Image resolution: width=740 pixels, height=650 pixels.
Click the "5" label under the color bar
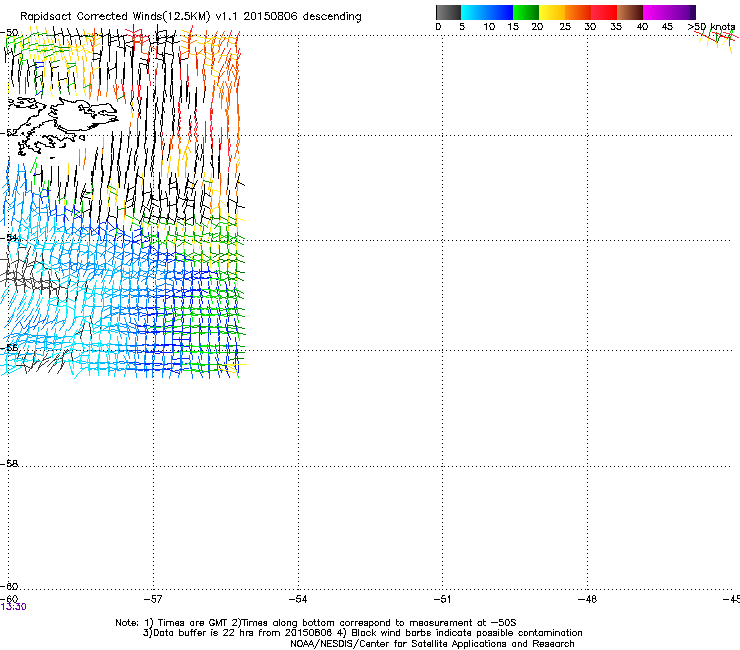pos(462,27)
